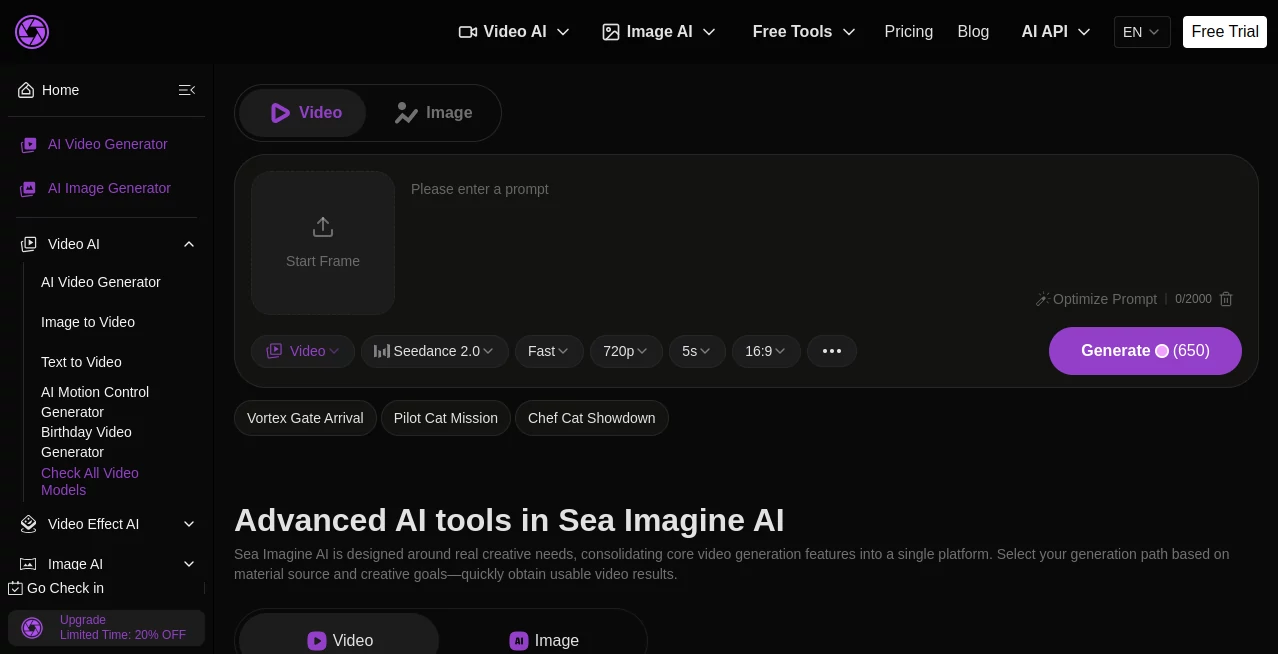
Task: Open the Video AI top navigation menu
Action: [514, 32]
